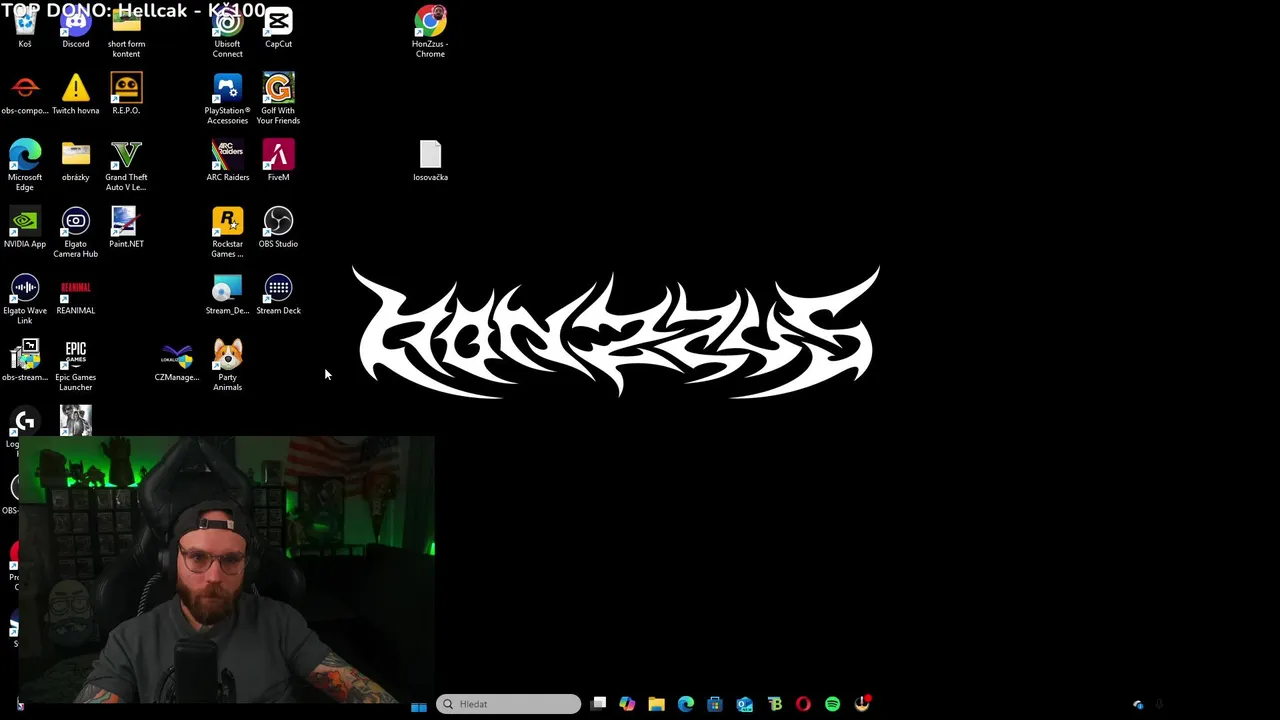Image resolution: width=1280 pixels, height=720 pixels.
Task: Select the NVIDIA App shortcut
Action: [25, 228]
